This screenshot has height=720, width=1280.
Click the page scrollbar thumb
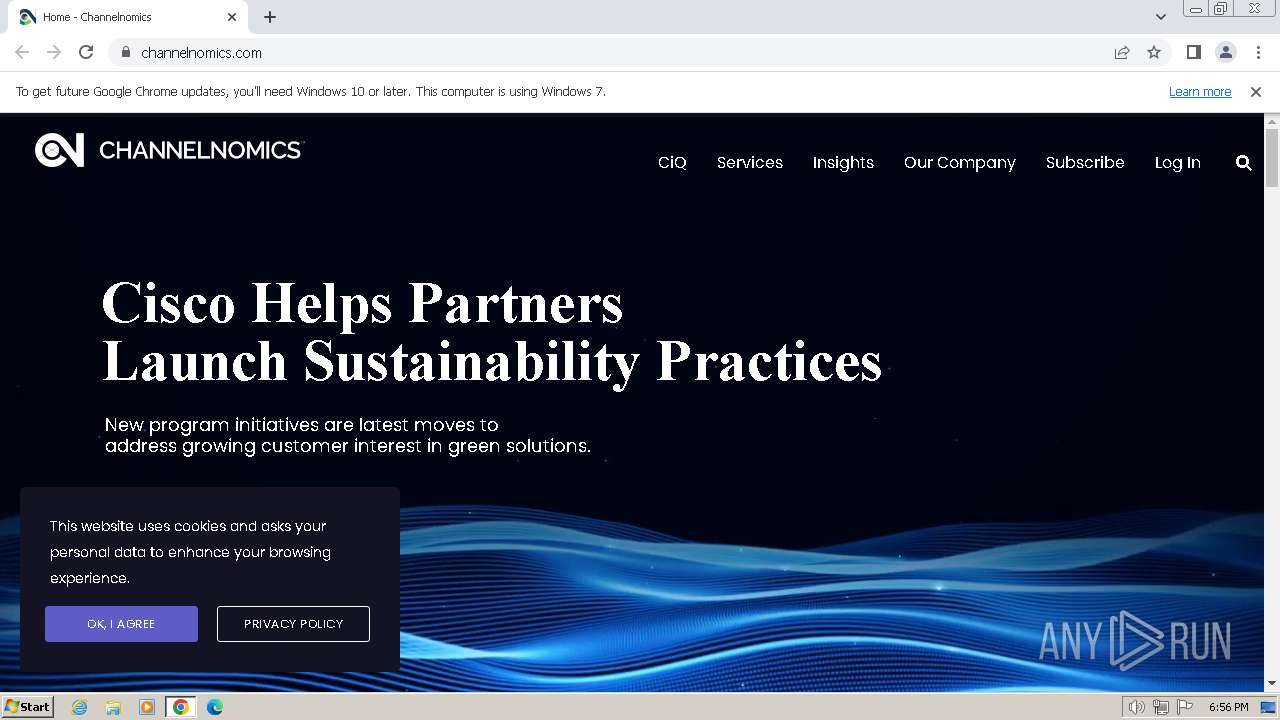point(1272,157)
